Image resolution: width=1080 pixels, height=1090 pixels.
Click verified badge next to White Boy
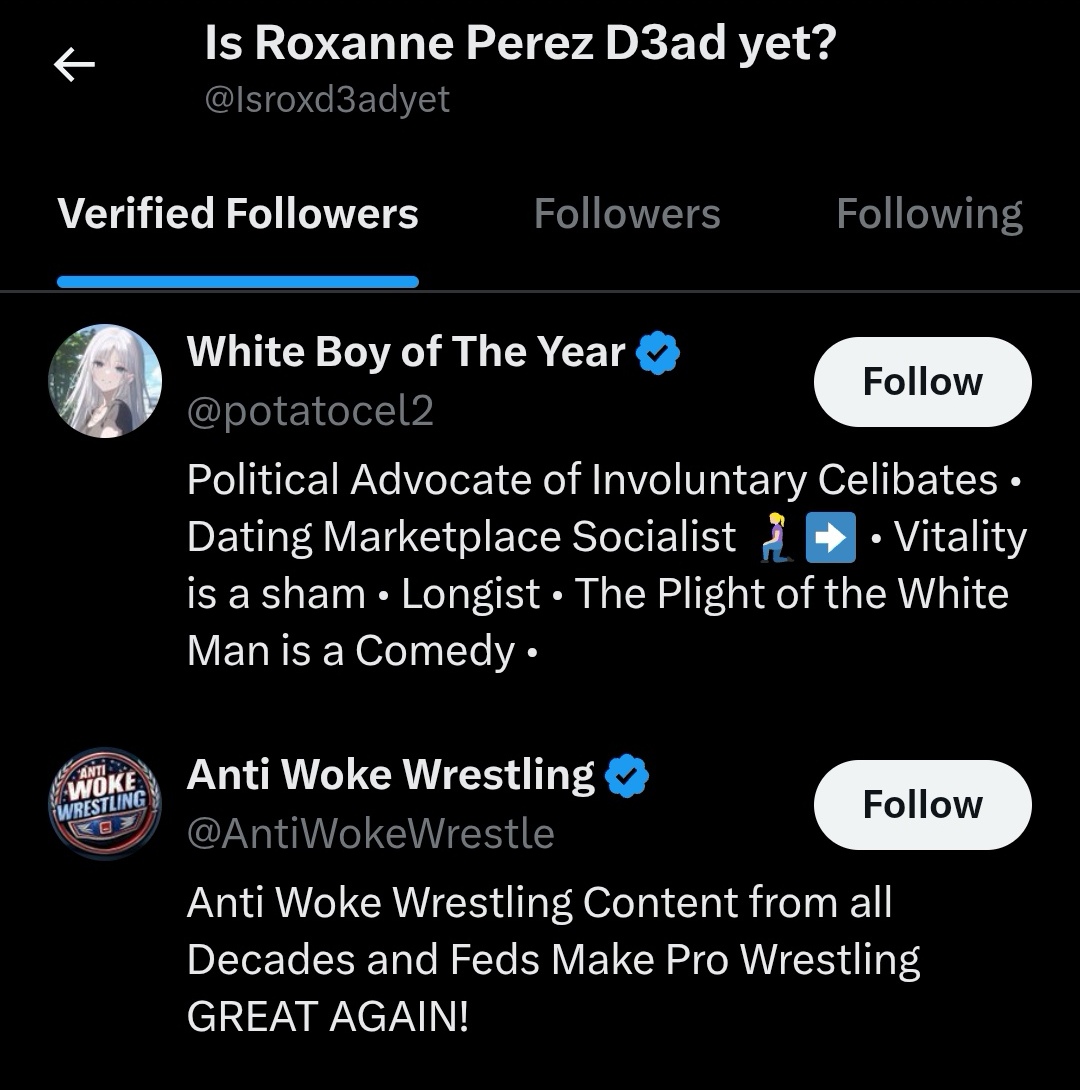pyautogui.click(x=659, y=353)
